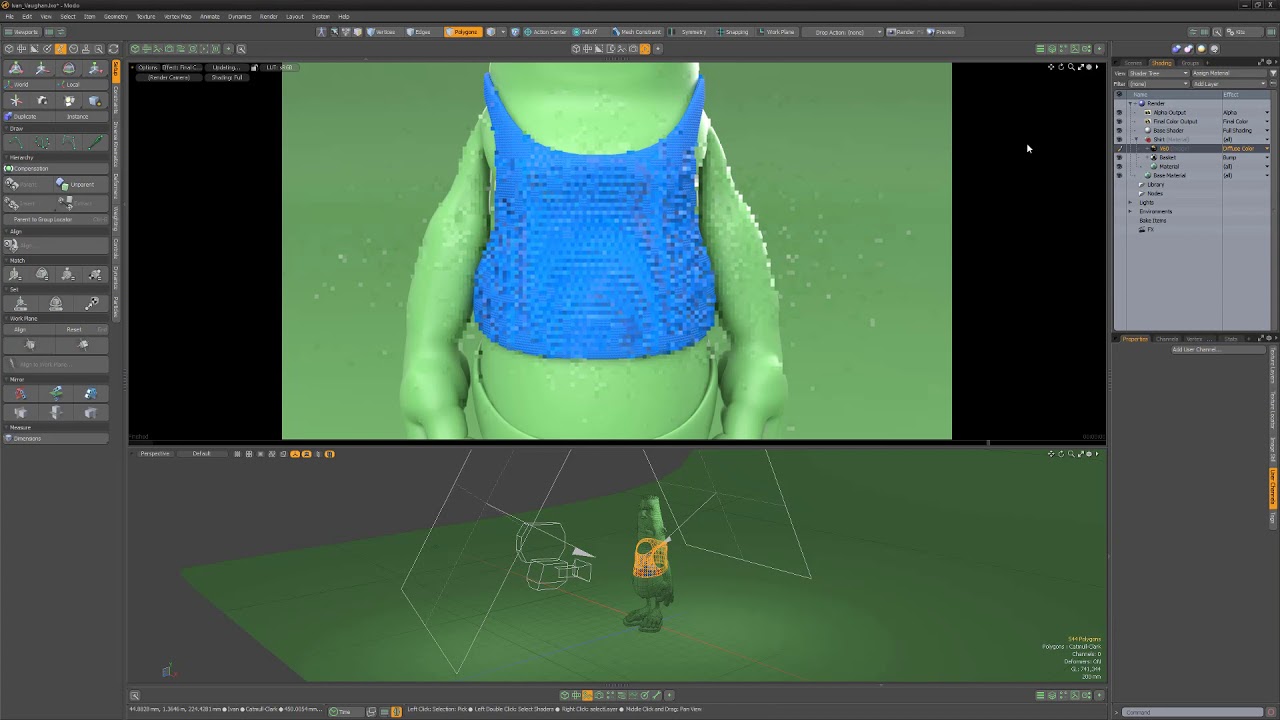Click the blue spheres material icon

[1176, 49]
